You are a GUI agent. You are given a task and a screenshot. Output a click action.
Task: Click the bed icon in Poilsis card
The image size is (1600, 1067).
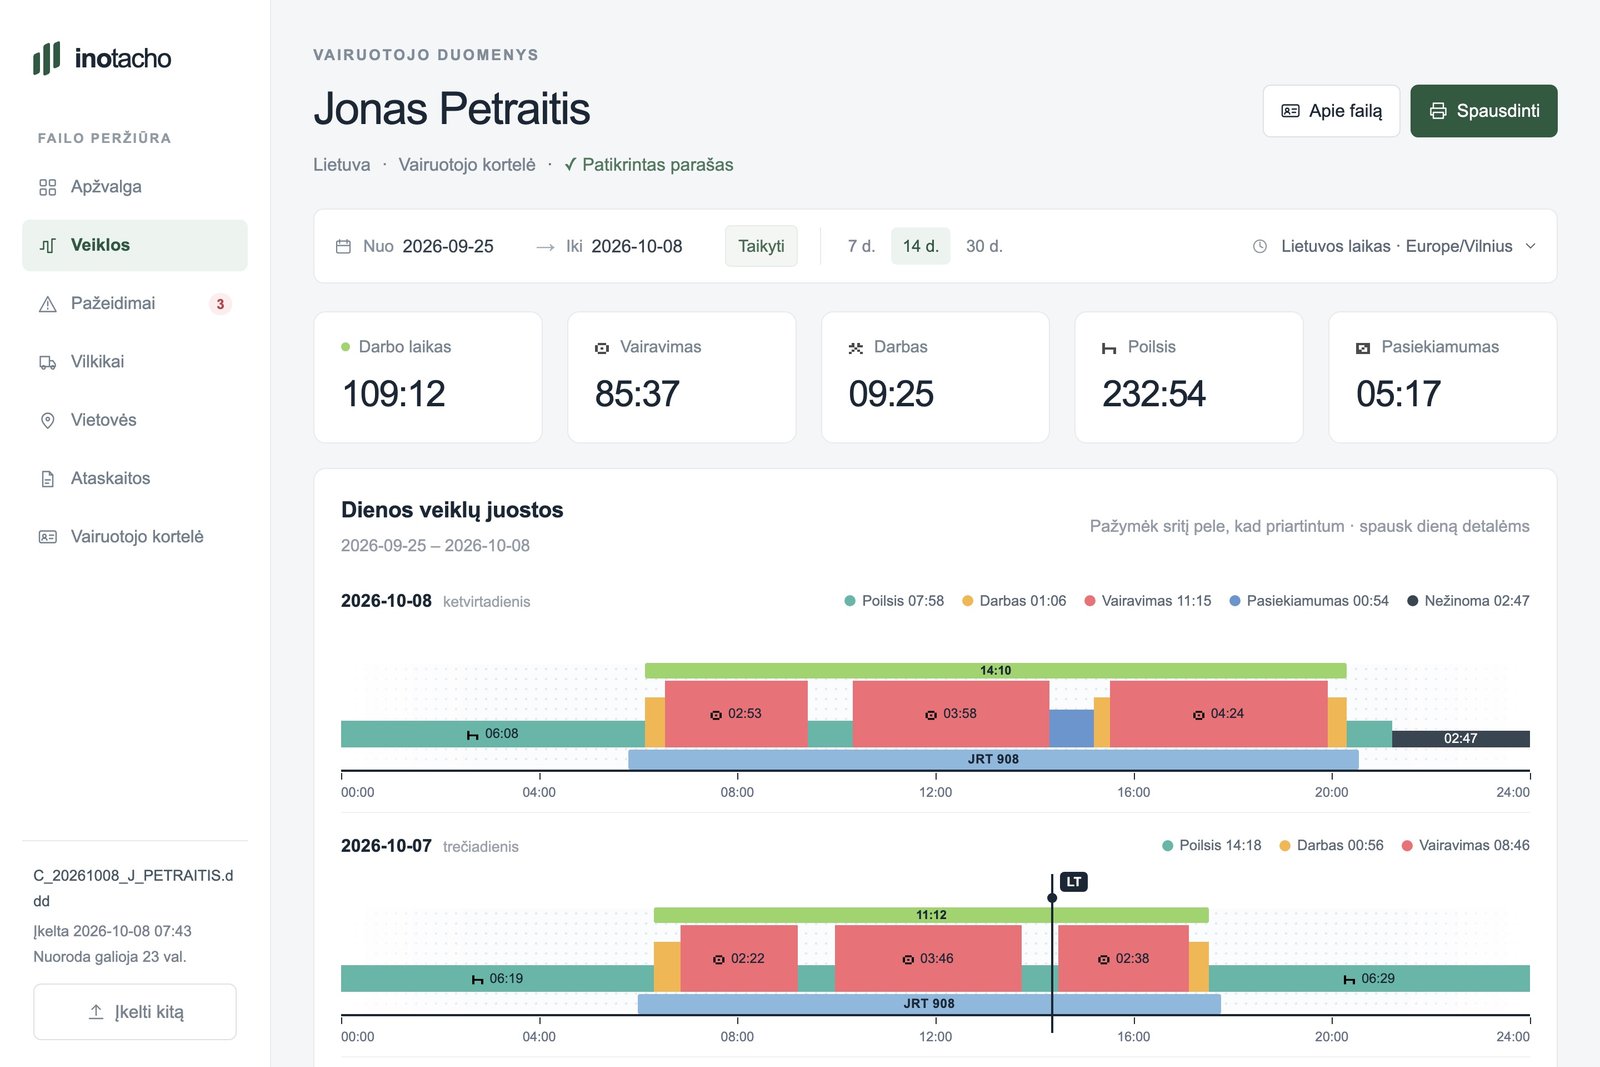point(1109,348)
